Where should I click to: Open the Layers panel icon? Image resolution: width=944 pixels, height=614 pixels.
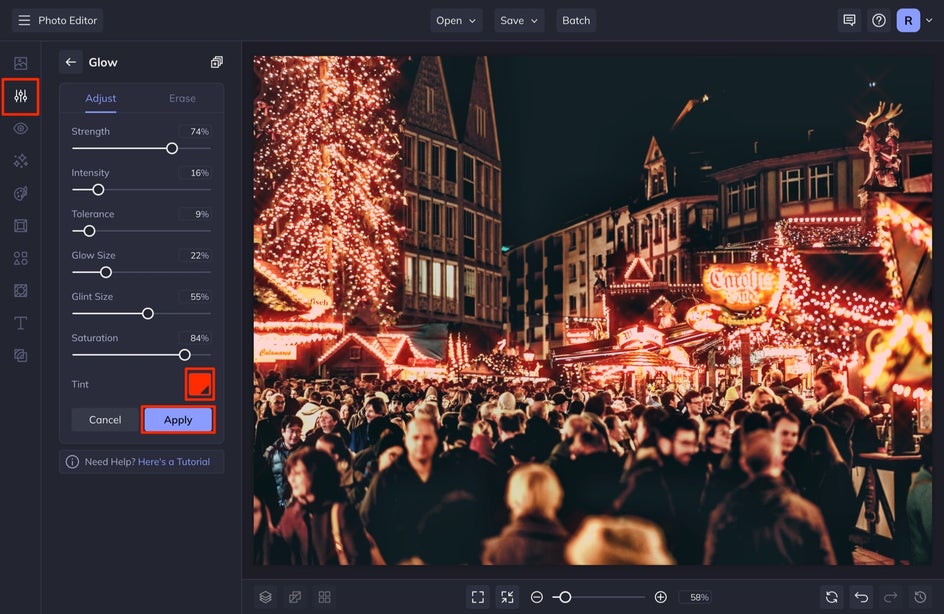[x=266, y=597]
